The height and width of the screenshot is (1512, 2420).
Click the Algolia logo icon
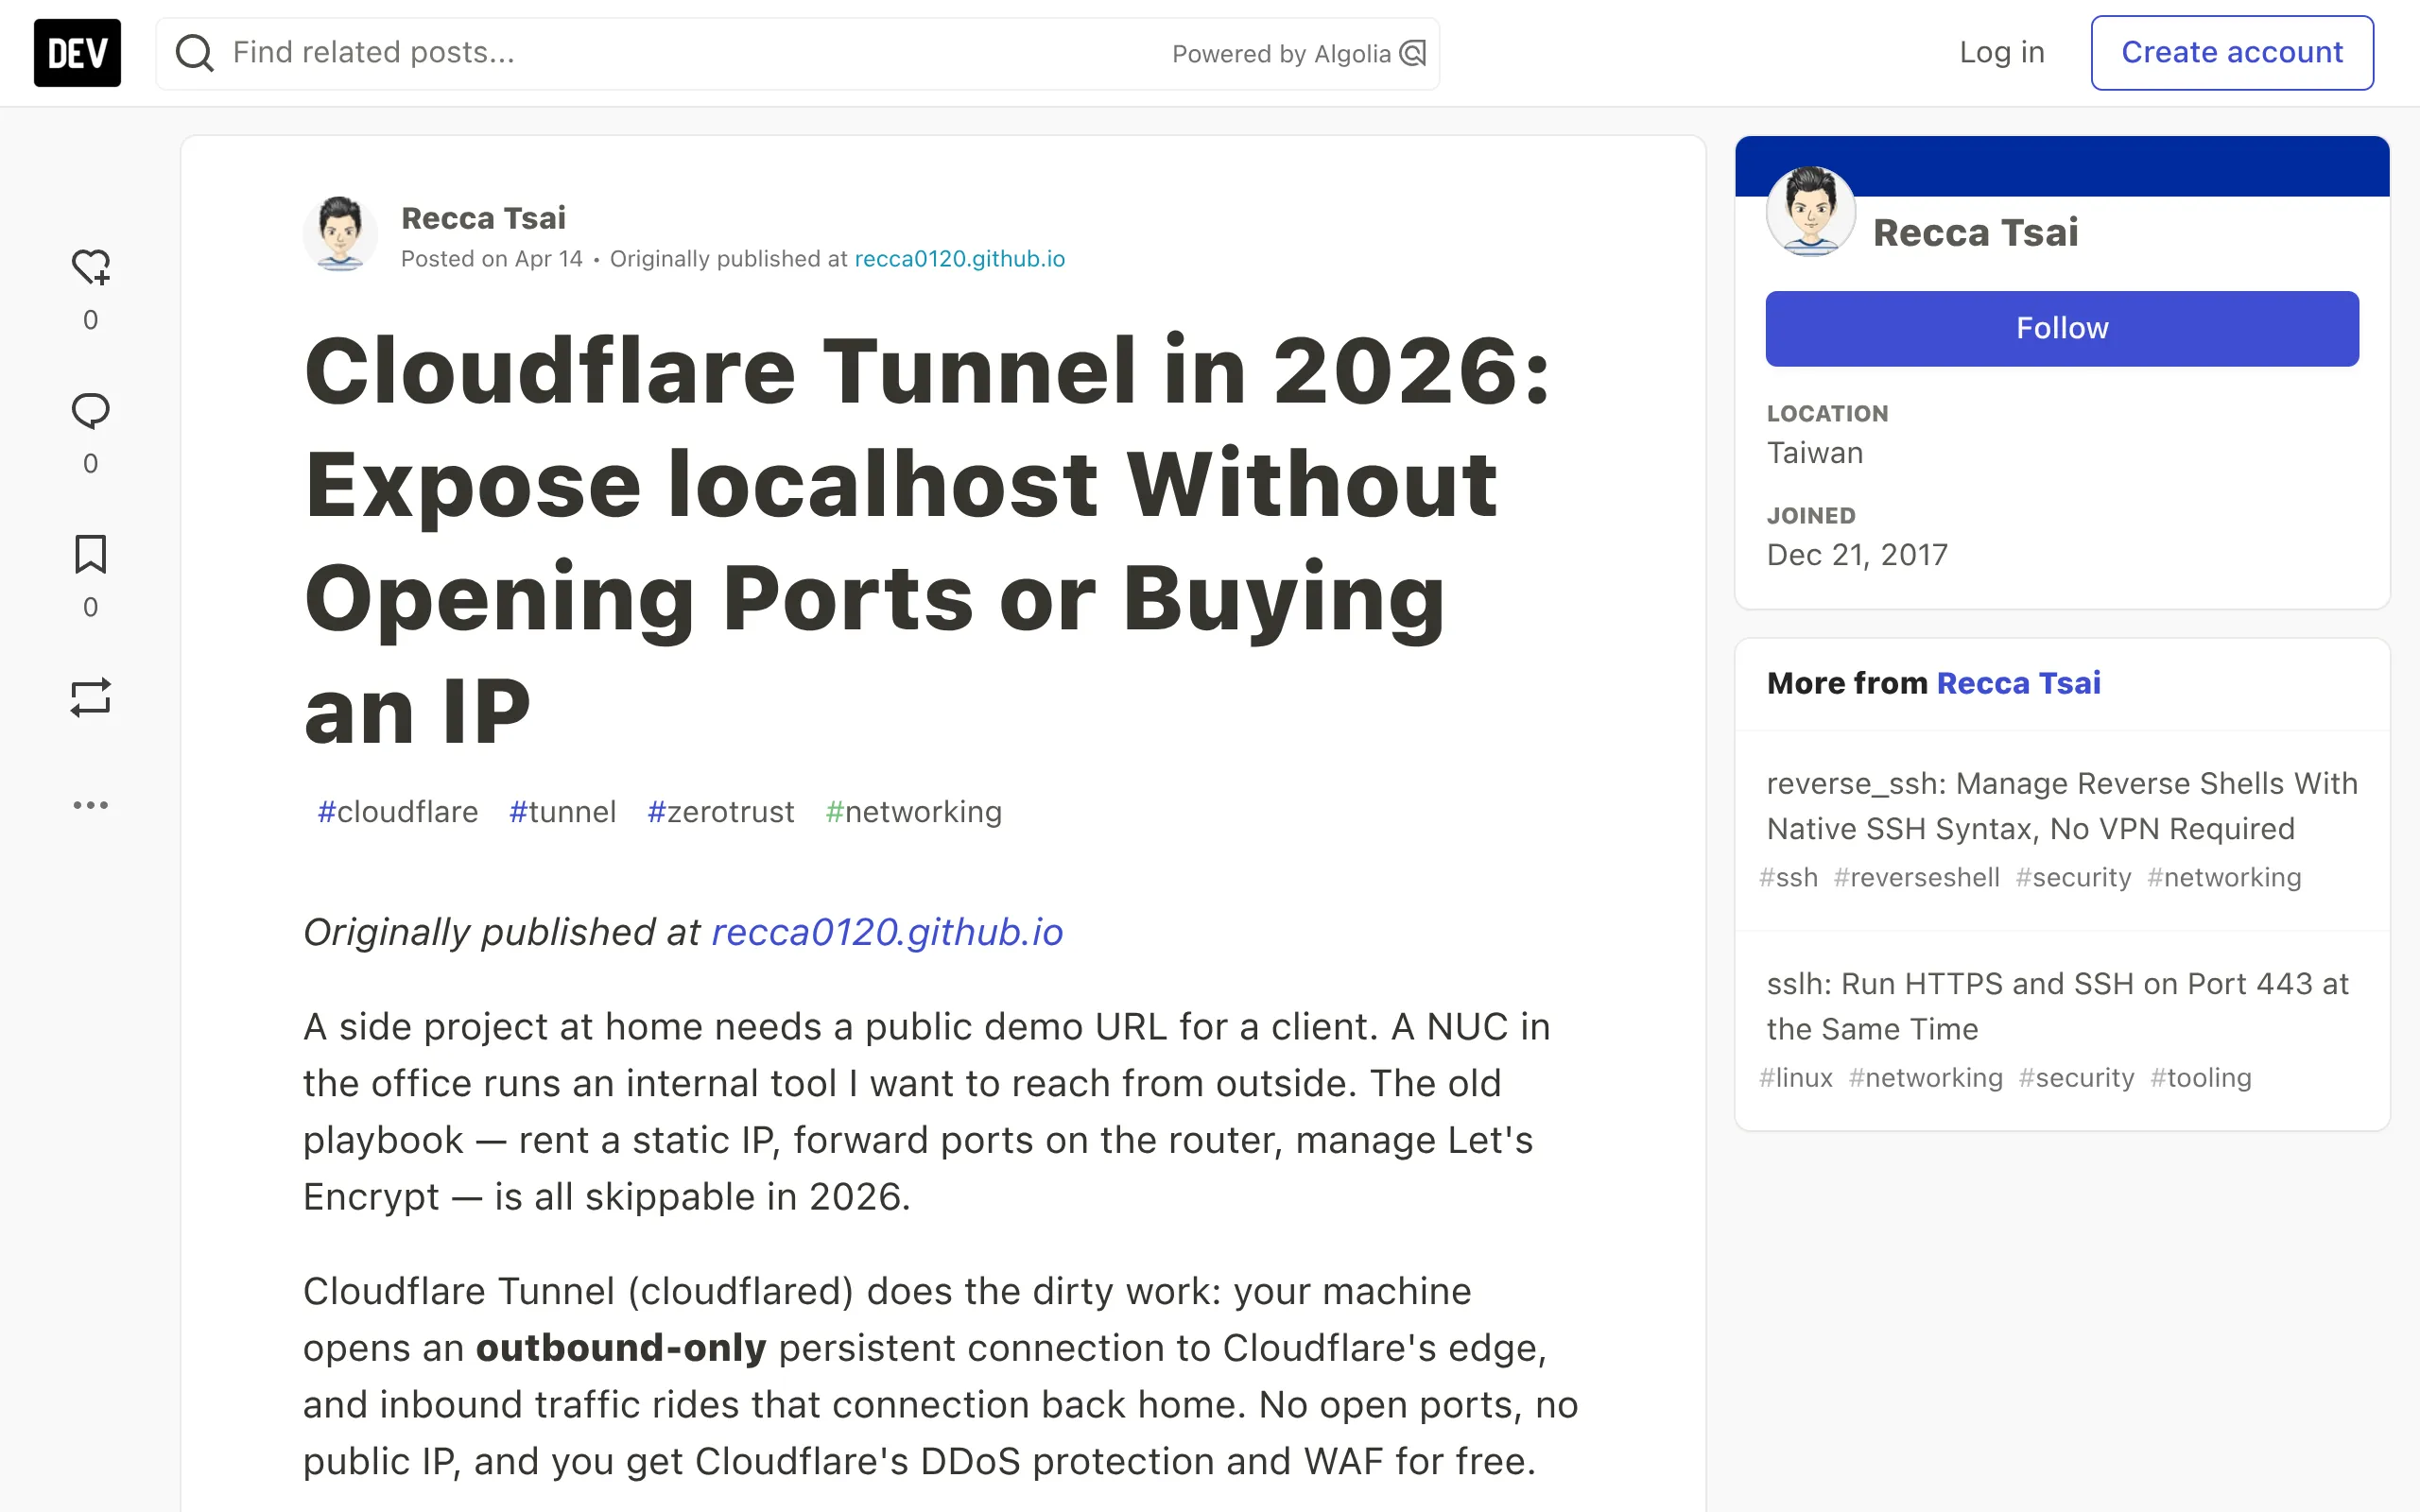pyautogui.click(x=1412, y=53)
